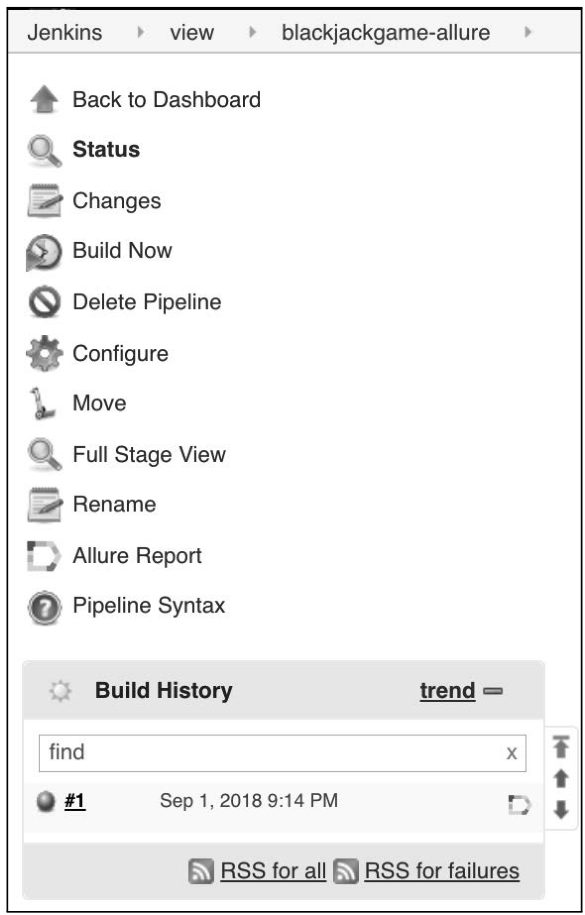Open build #1 link

pos(75,801)
